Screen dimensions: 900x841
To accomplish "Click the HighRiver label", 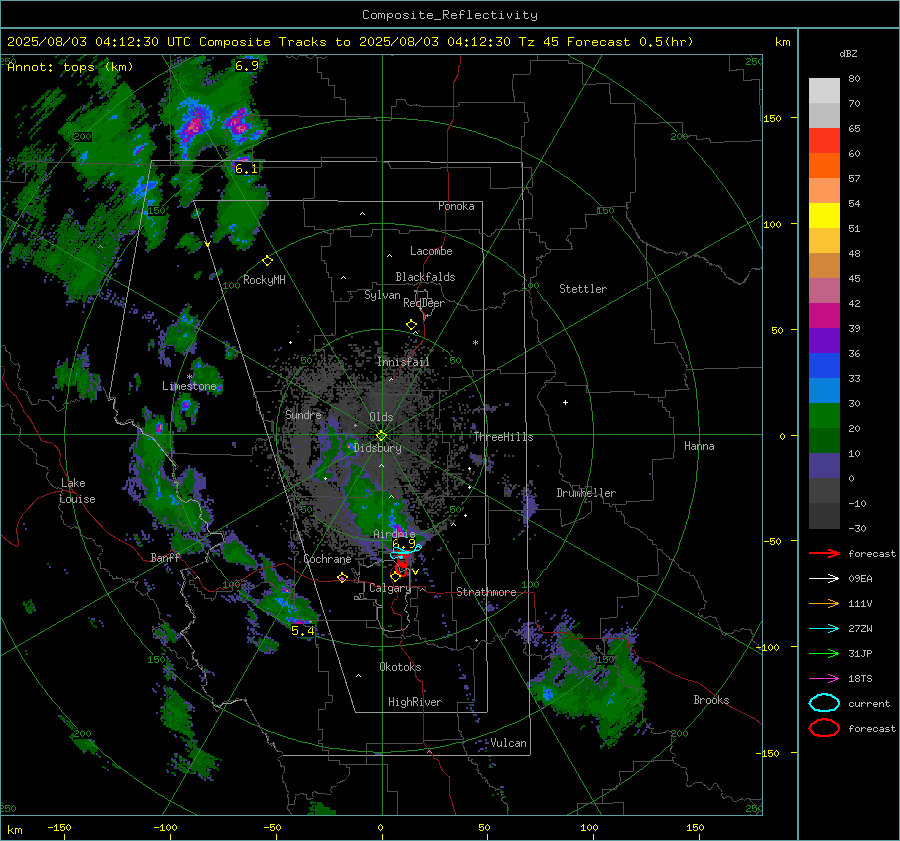I will click(414, 702).
